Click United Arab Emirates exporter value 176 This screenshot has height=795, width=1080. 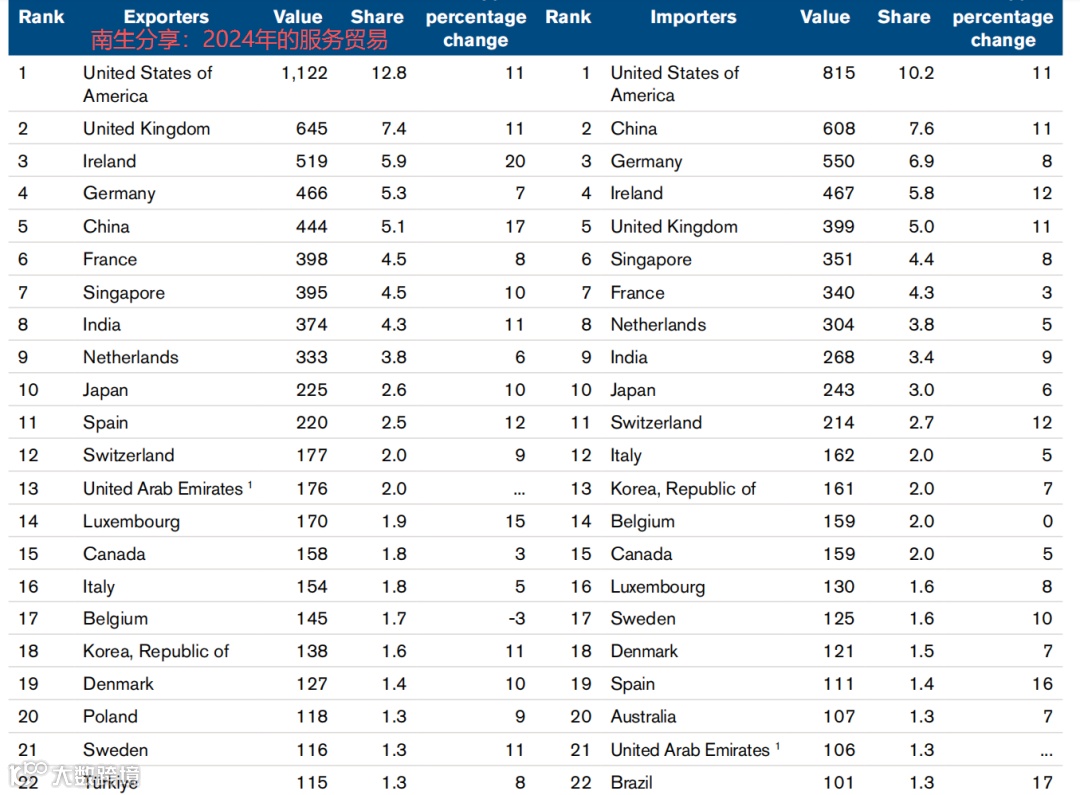click(311, 488)
